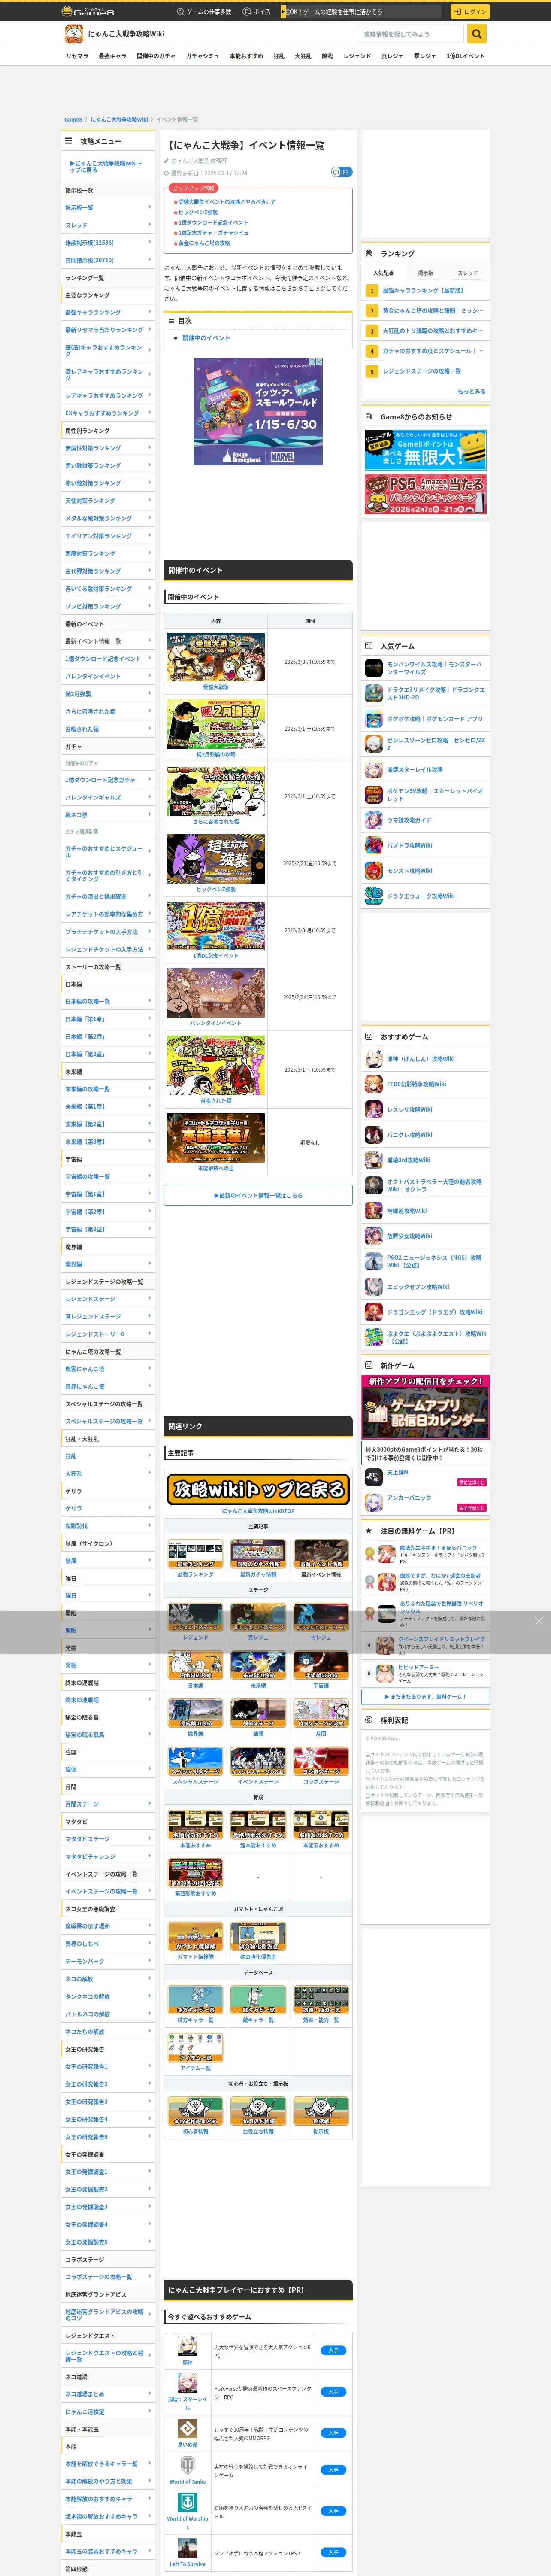This screenshot has height=2576, width=551.
Task: Open the comment bubble showing 81
Action: 342,172
